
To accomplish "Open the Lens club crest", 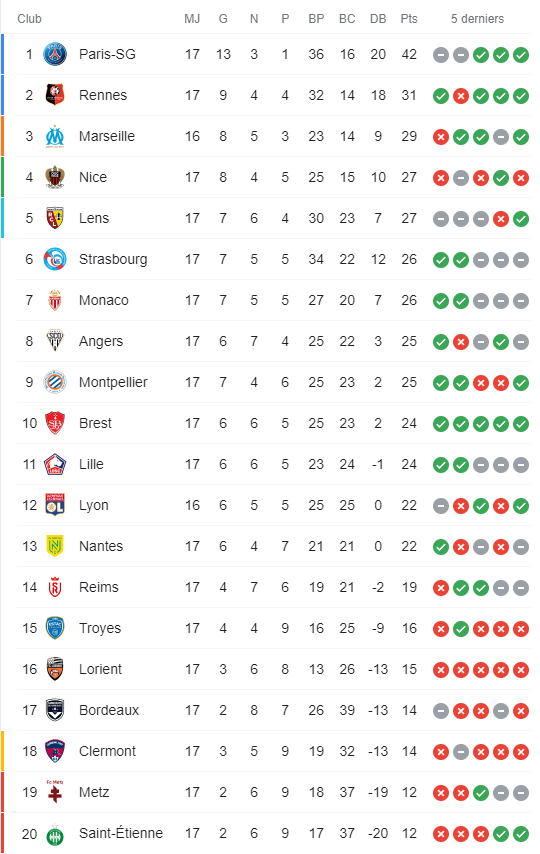I will [x=54, y=218].
